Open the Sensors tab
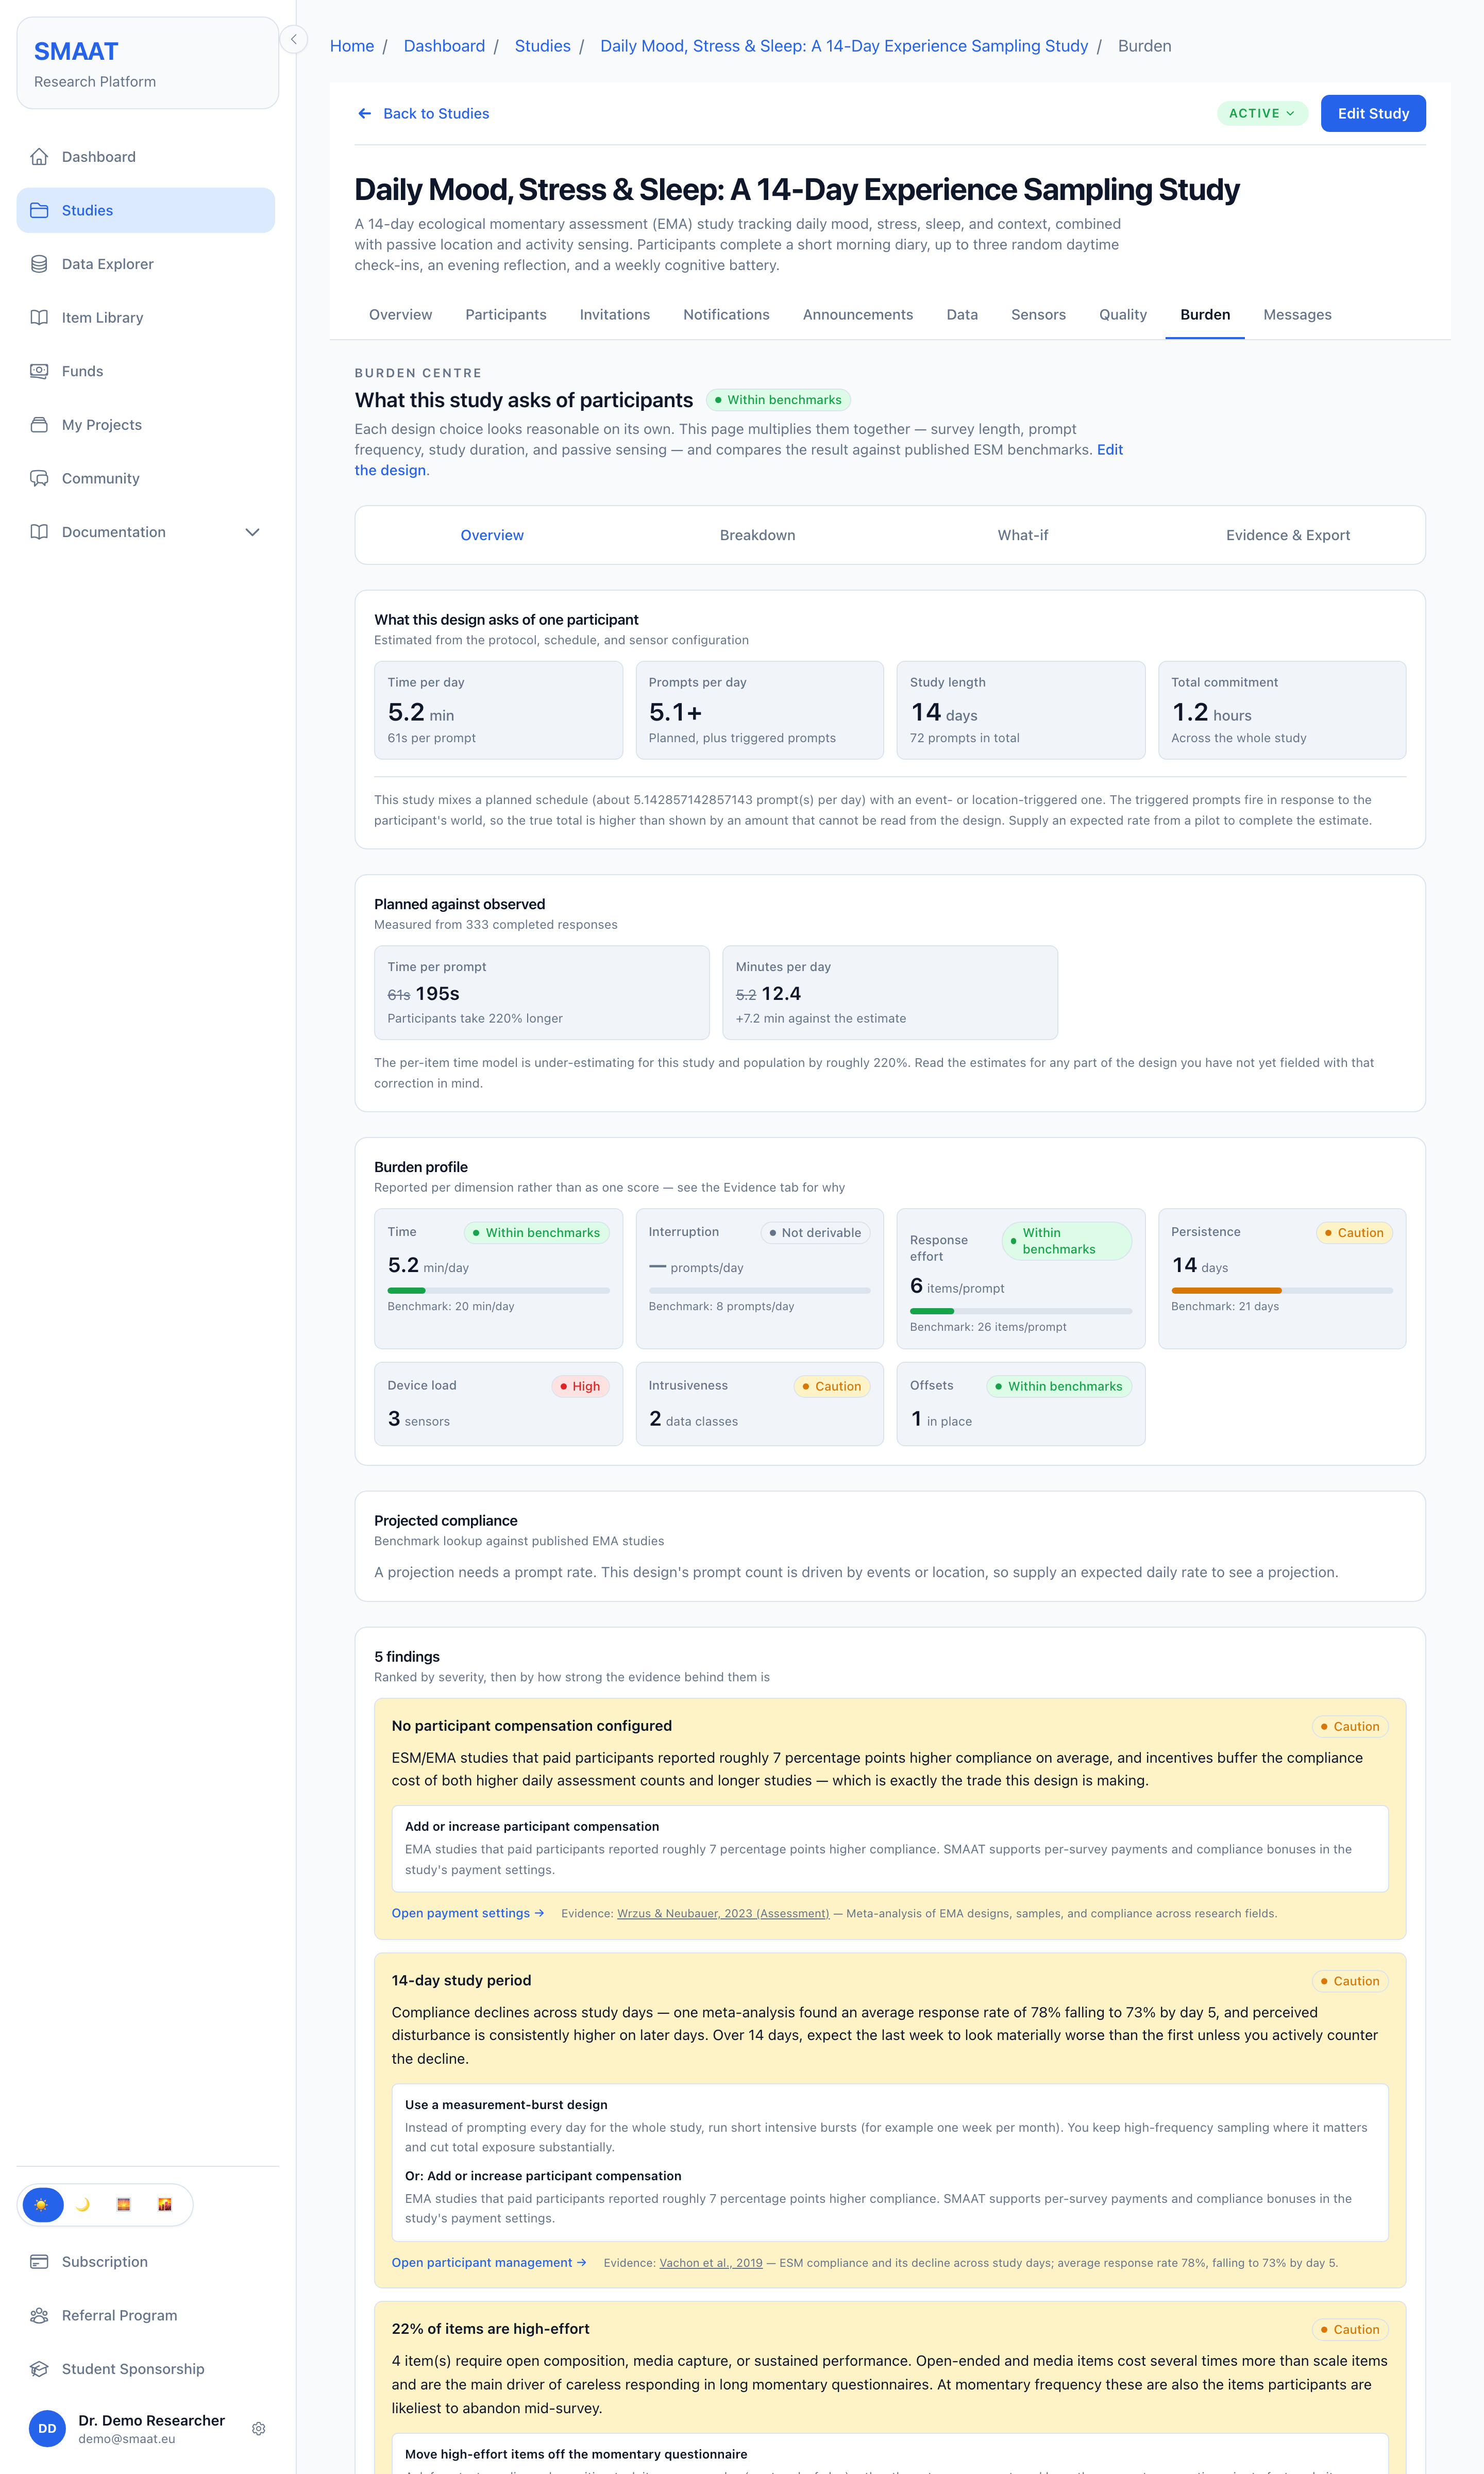Viewport: 1484px width, 2474px height. click(x=1038, y=315)
